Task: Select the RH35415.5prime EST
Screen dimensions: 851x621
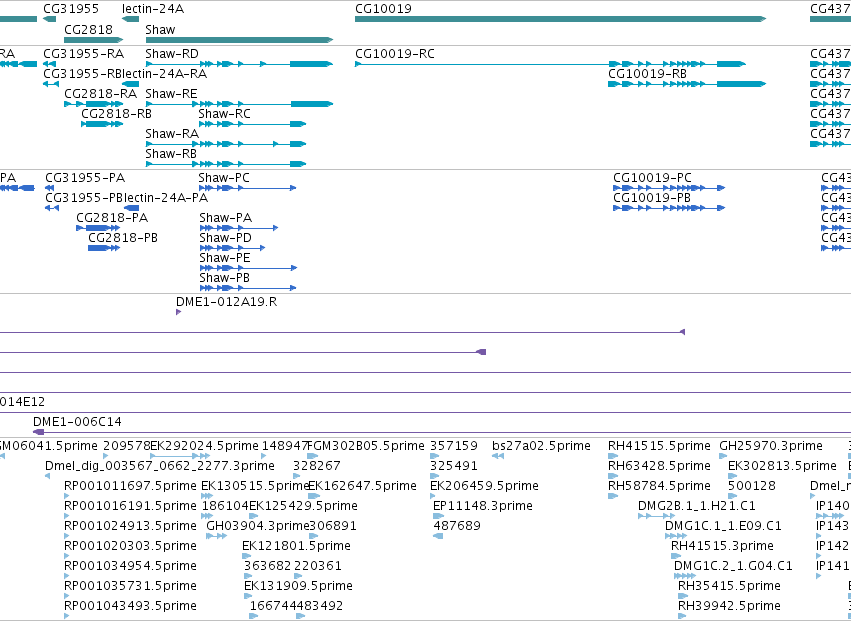Action: click(x=683, y=595)
